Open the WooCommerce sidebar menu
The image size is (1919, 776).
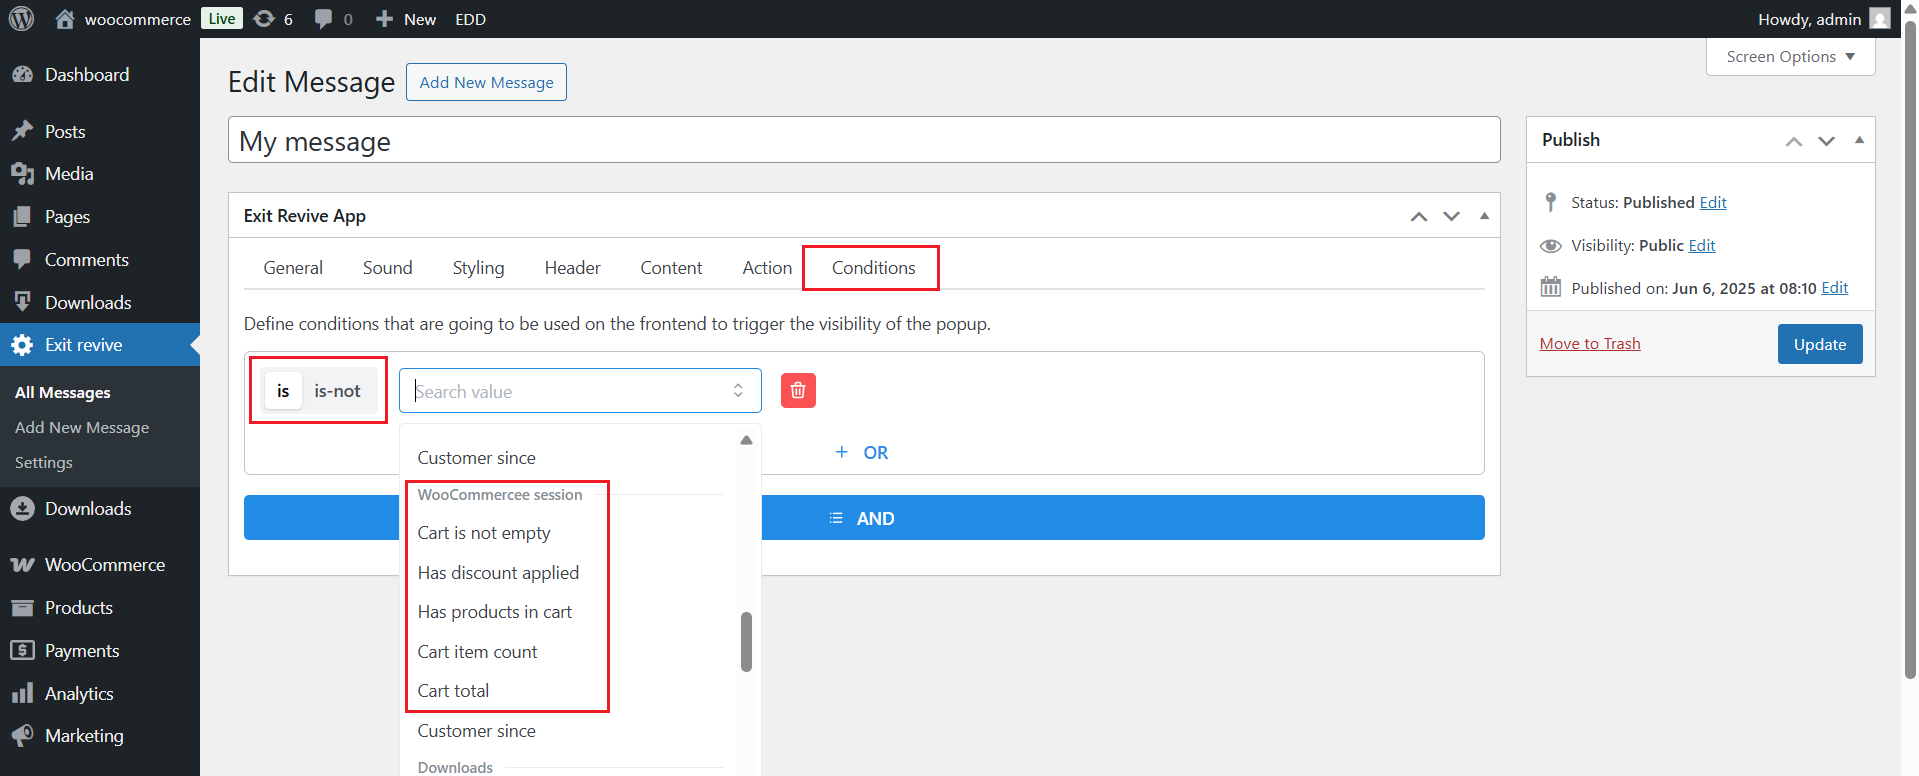(x=104, y=564)
